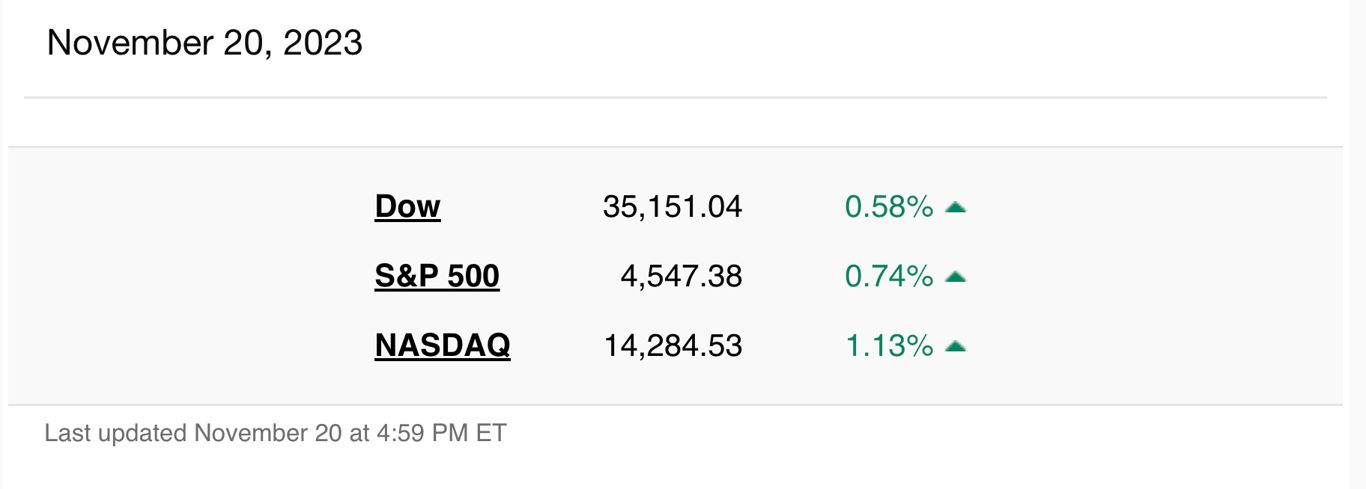Click the divider line below the date heading
This screenshot has height=489, width=1366.
click(x=675, y=97)
